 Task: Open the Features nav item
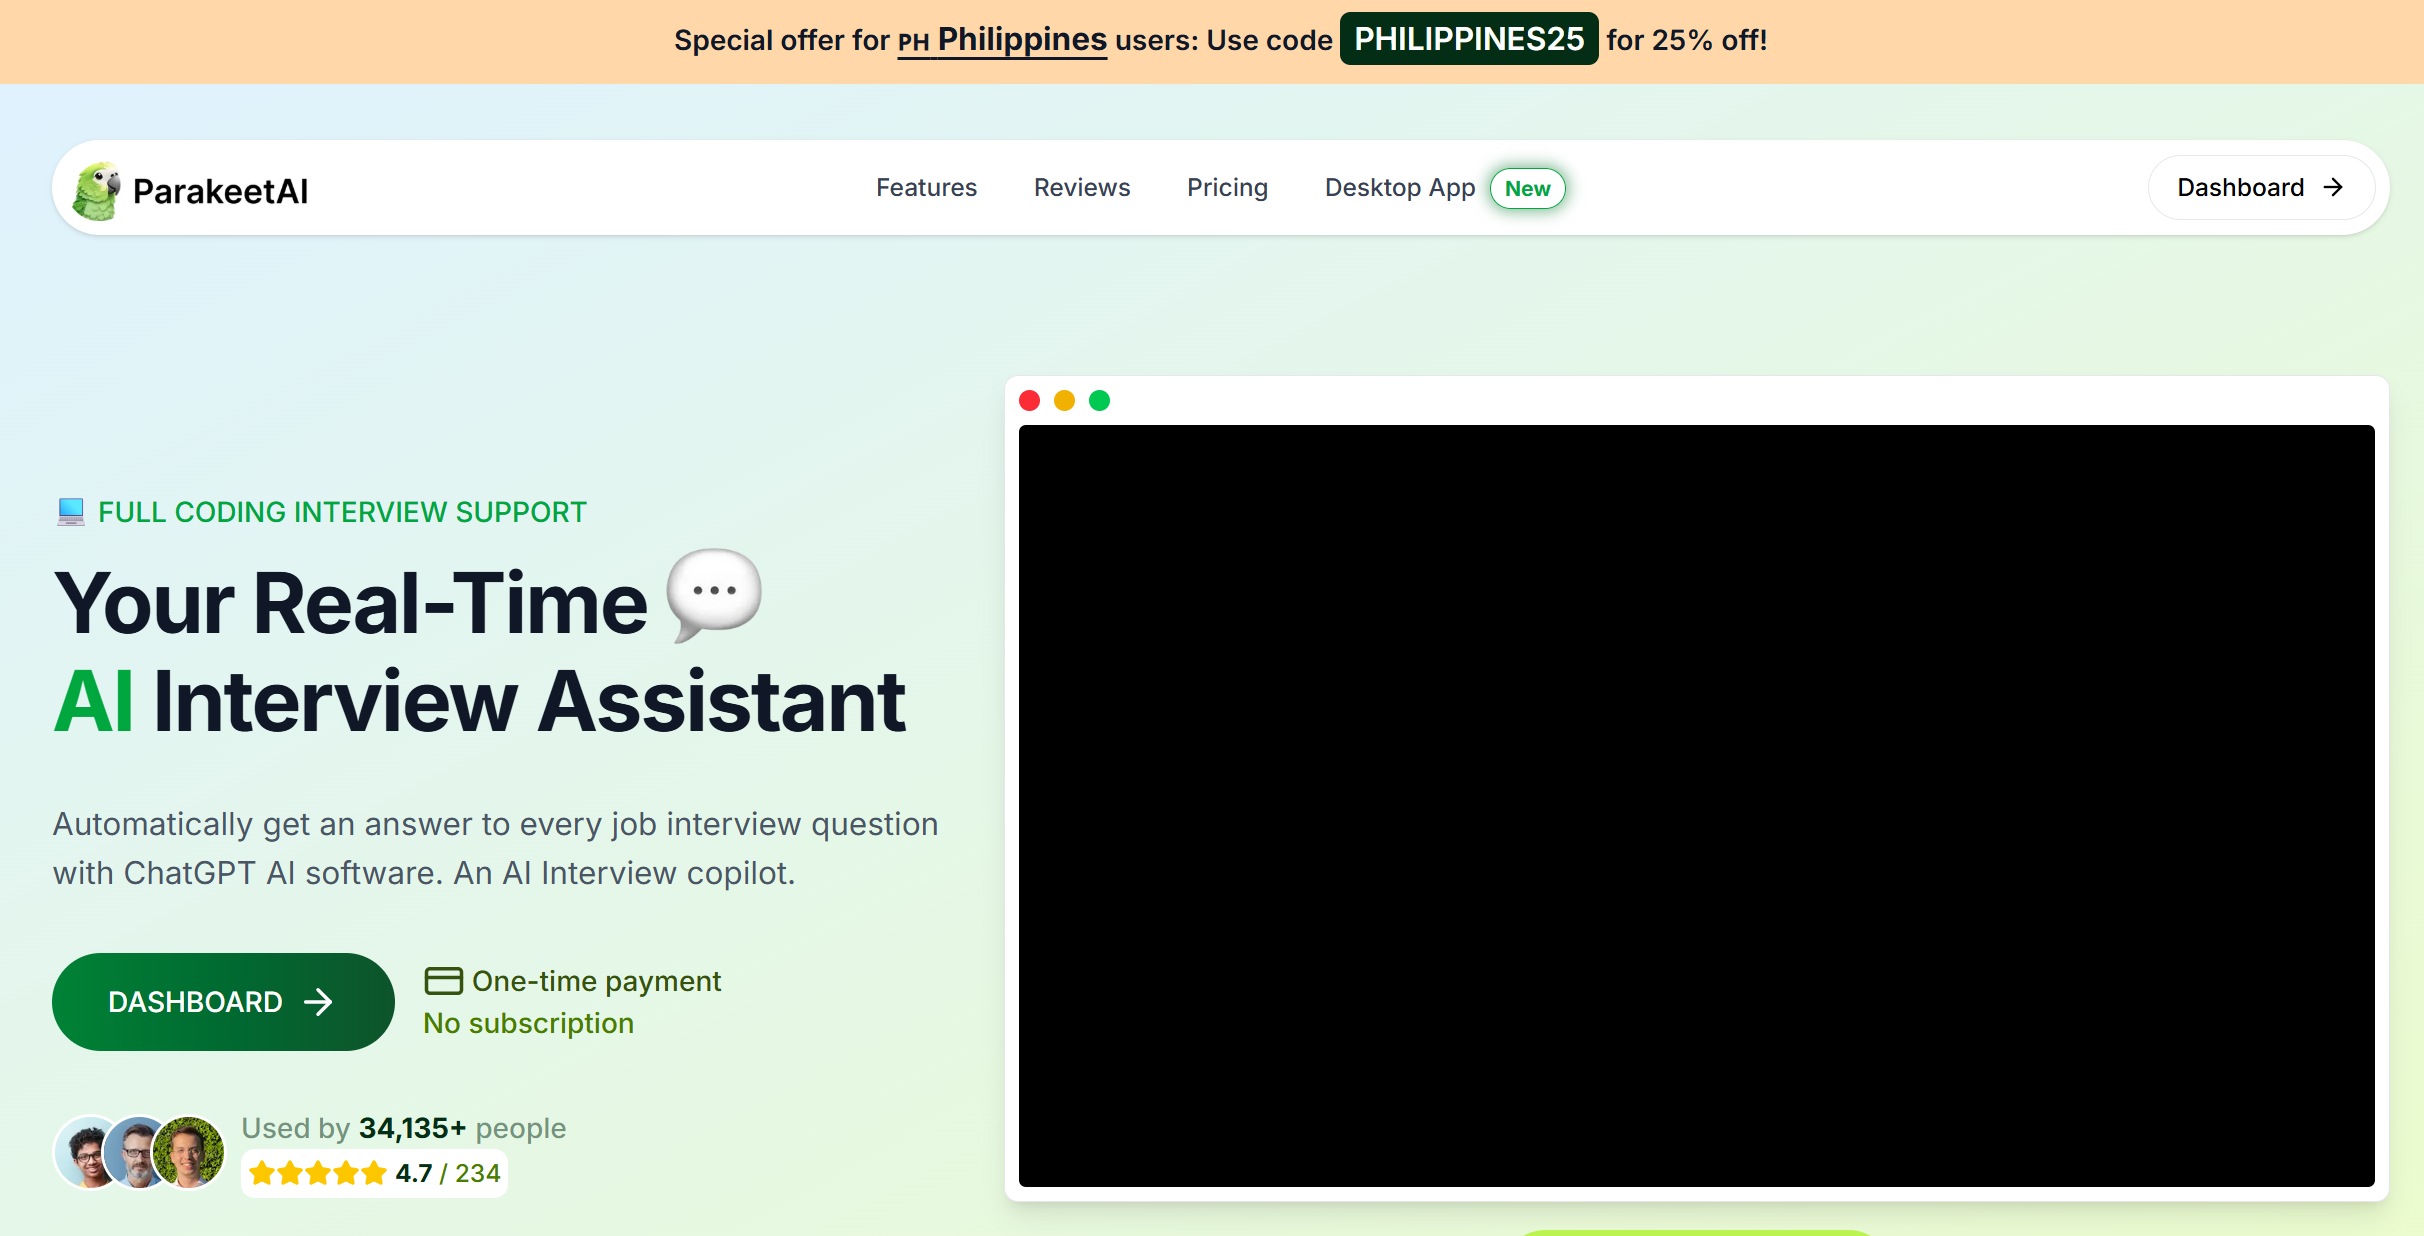[x=926, y=188]
